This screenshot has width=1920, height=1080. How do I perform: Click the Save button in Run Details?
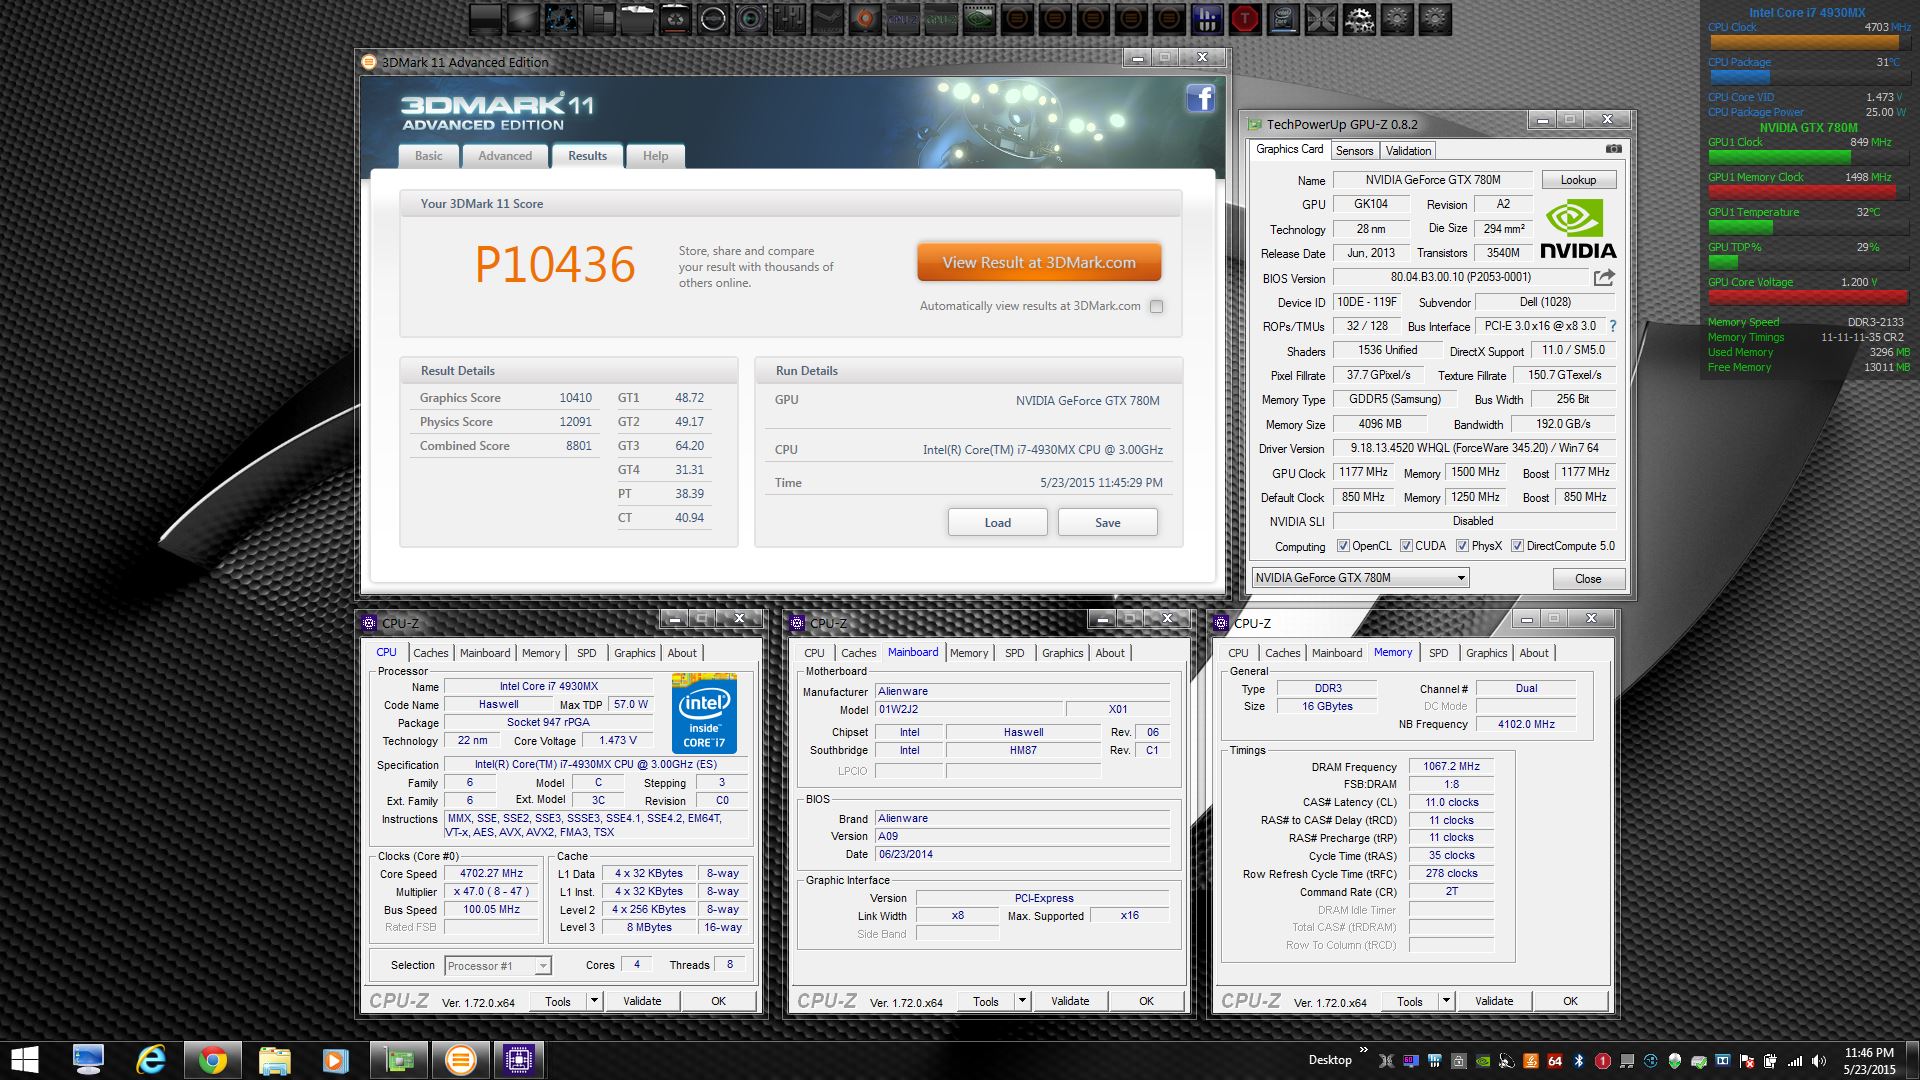point(1107,522)
